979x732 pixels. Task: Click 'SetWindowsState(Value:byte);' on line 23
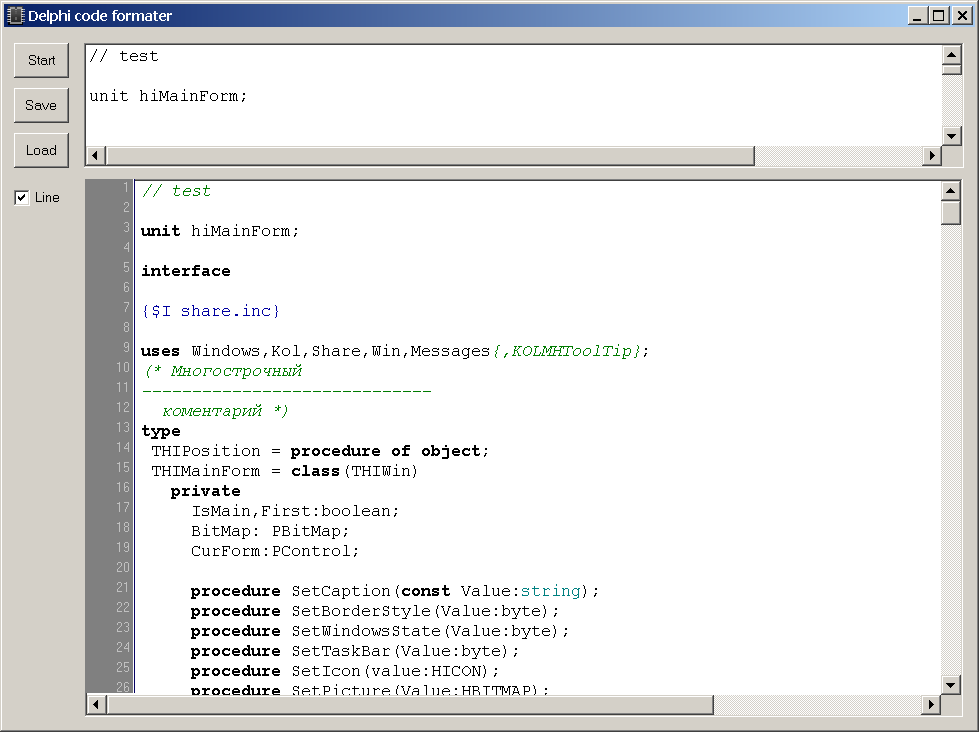point(430,631)
